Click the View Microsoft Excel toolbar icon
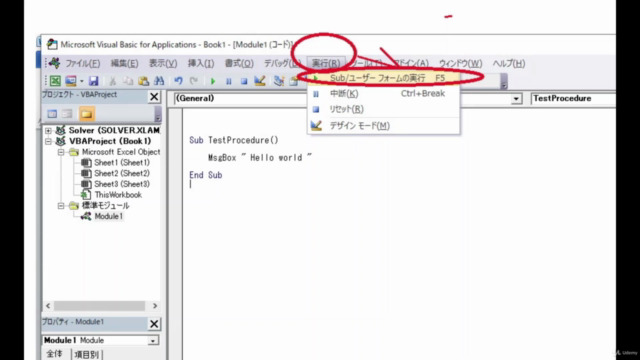 pyautogui.click(x=56, y=81)
